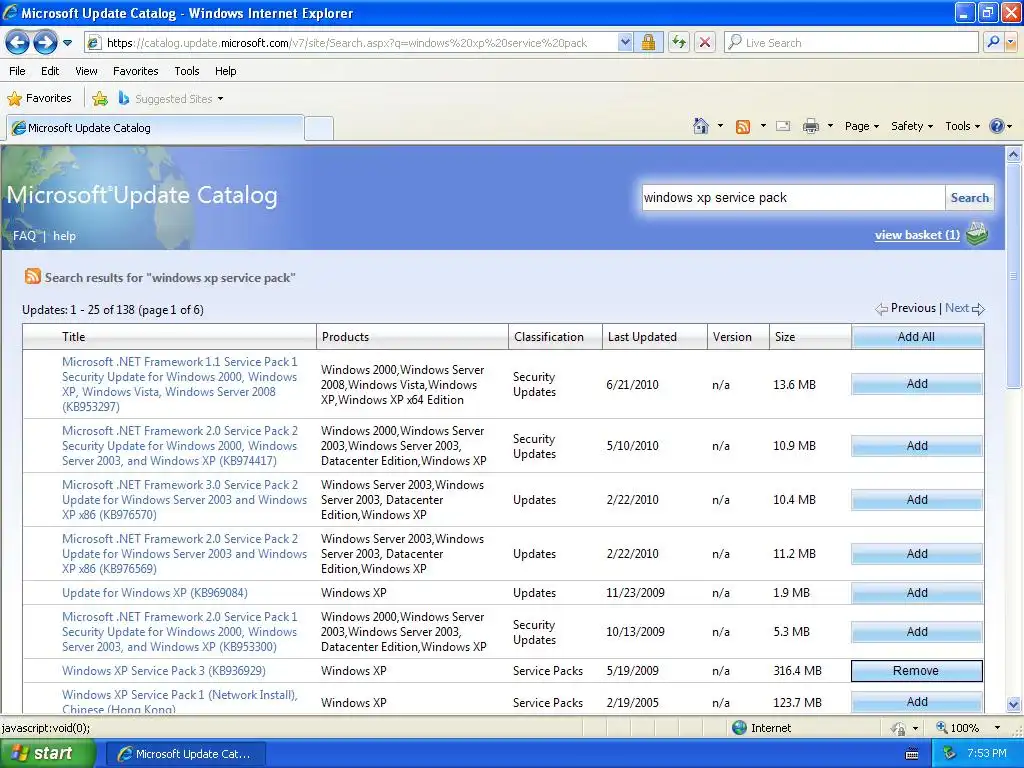Add the KB953297 update to basket
The image size is (1024, 768).
[x=917, y=384]
